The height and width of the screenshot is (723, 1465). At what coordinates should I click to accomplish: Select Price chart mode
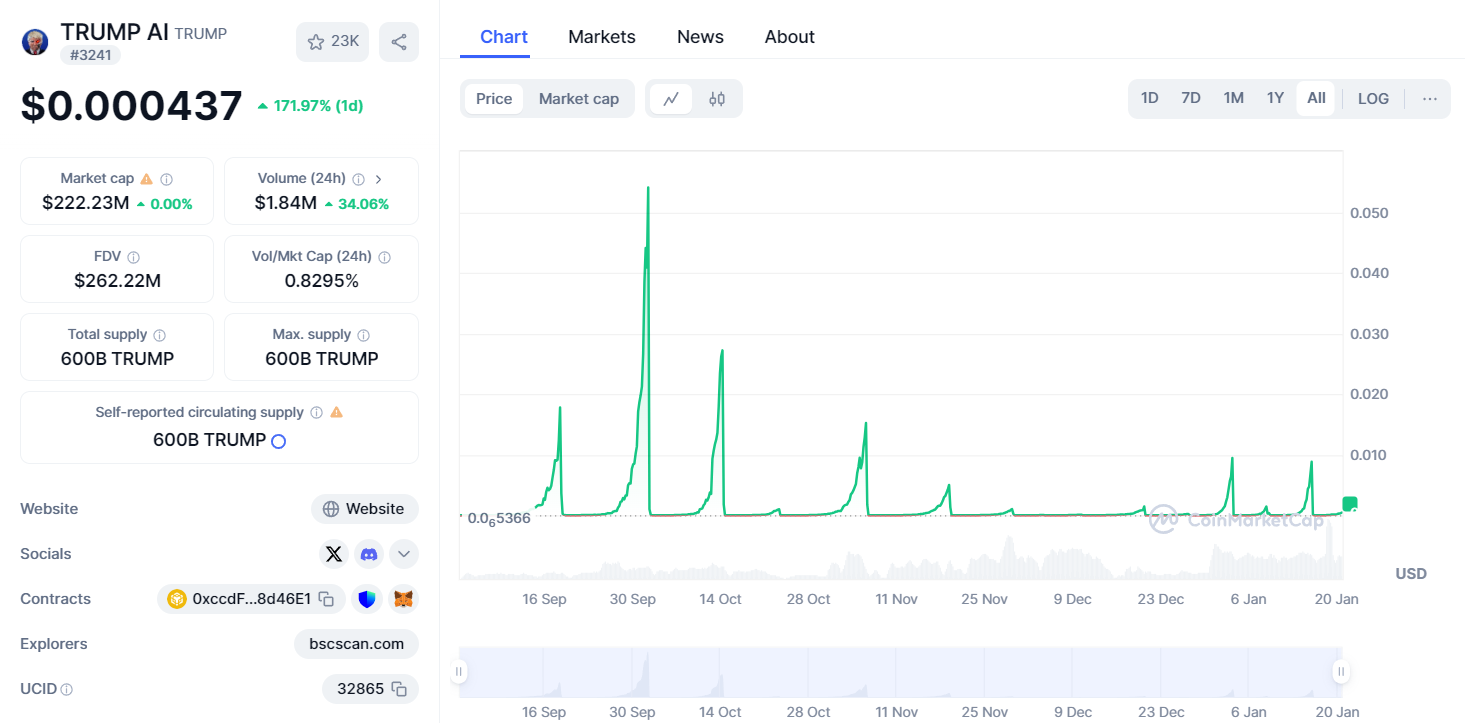494,99
